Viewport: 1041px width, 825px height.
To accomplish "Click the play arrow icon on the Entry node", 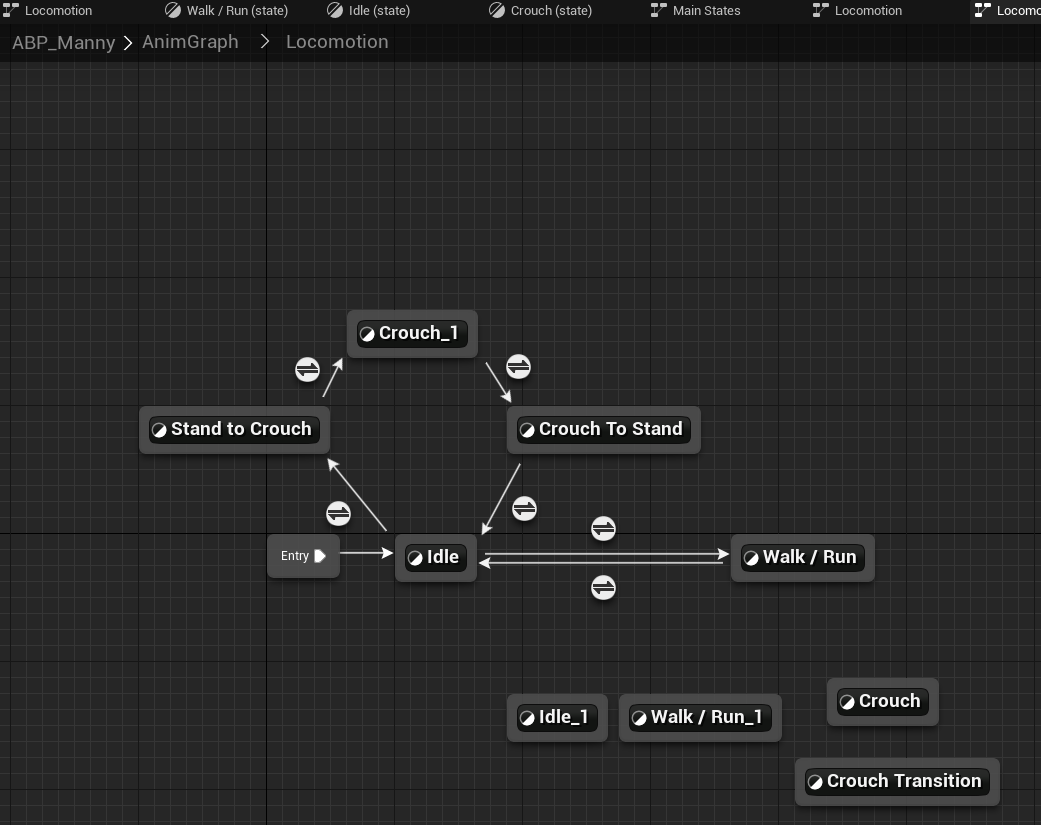I will (318, 556).
